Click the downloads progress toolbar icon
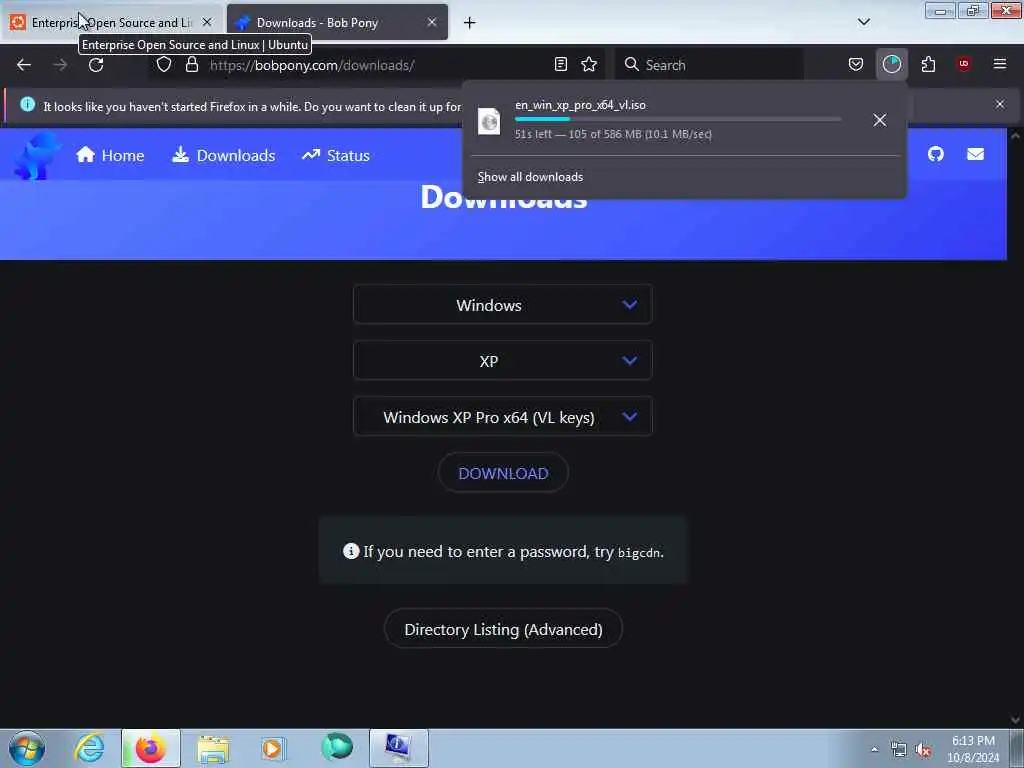 click(891, 64)
